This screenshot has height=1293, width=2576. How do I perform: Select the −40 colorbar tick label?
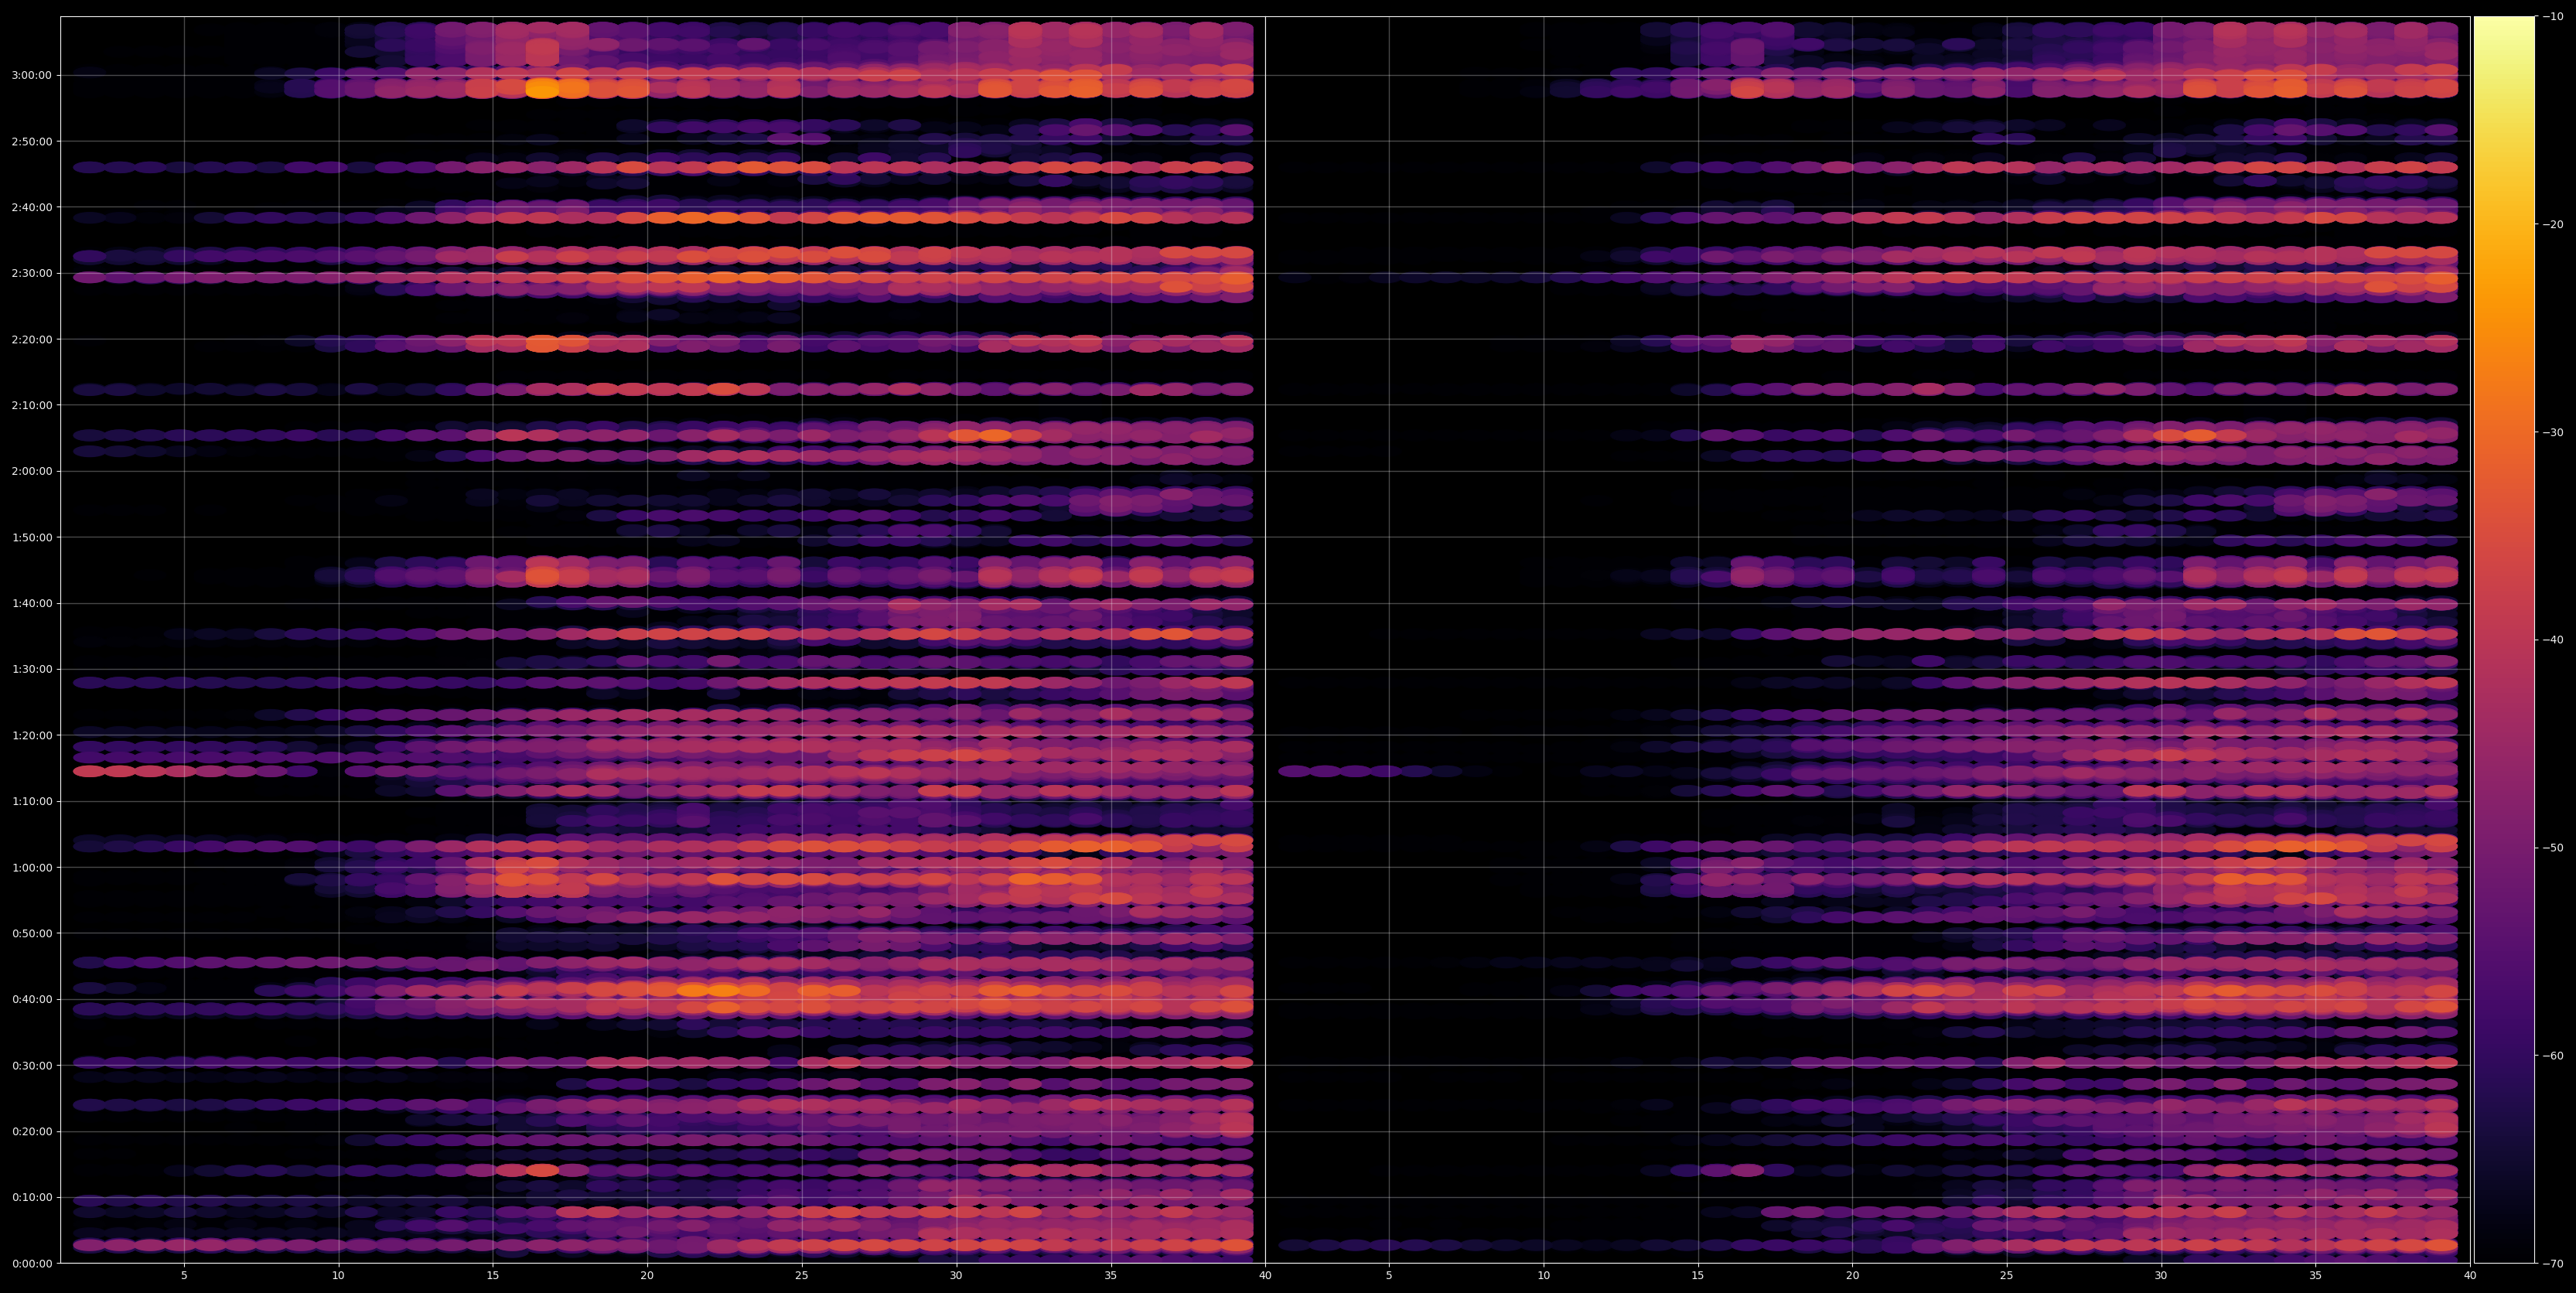tap(2553, 640)
